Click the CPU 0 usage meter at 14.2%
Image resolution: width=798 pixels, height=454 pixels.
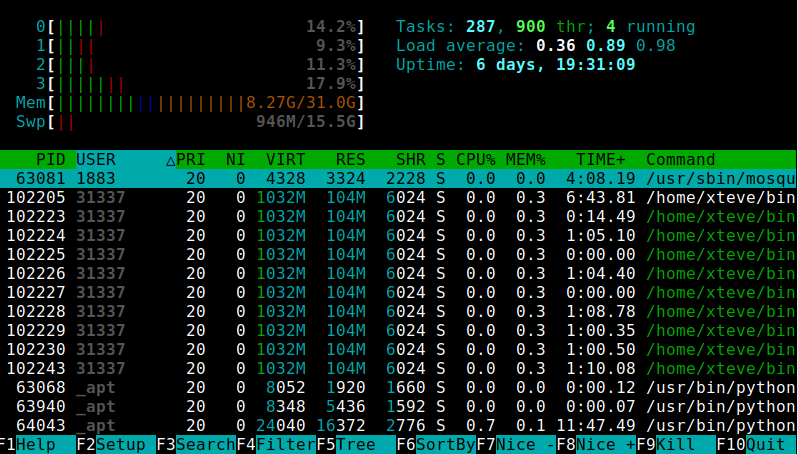click(200, 26)
